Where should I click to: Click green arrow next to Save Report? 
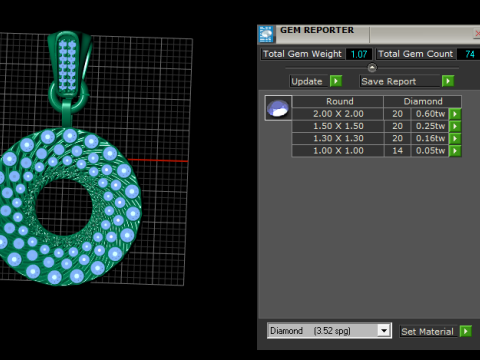click(x=448, y=81)
